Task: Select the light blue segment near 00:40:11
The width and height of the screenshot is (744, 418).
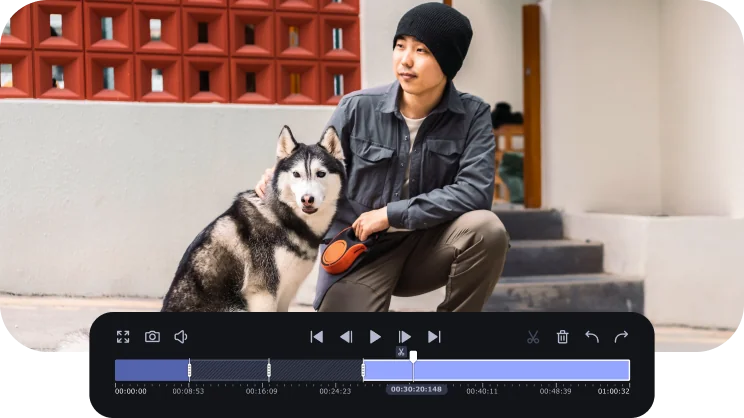Action: pyautogui.click(x=497, y=370)
